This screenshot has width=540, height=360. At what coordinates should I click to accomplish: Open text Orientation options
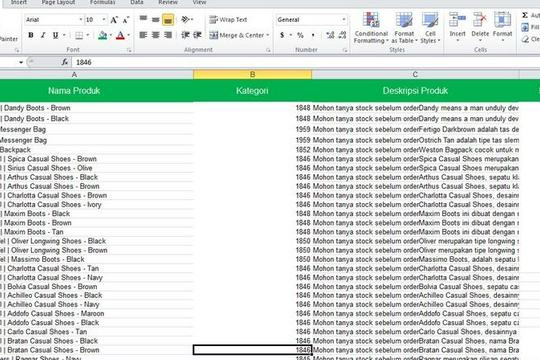(186, 19)
